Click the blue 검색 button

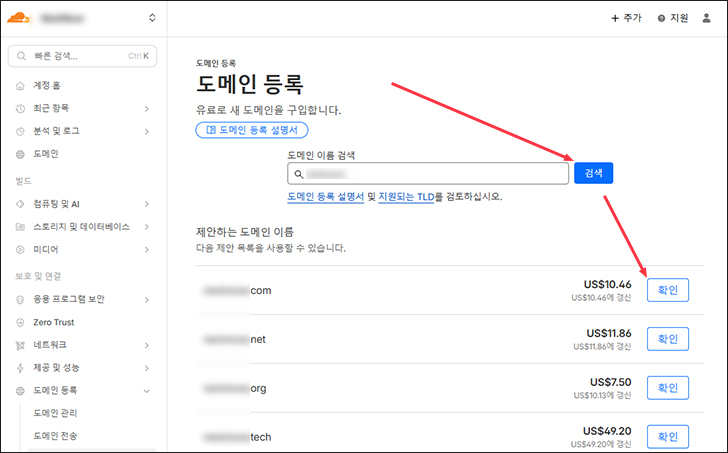pyautogui.click(x=593, y=173)
